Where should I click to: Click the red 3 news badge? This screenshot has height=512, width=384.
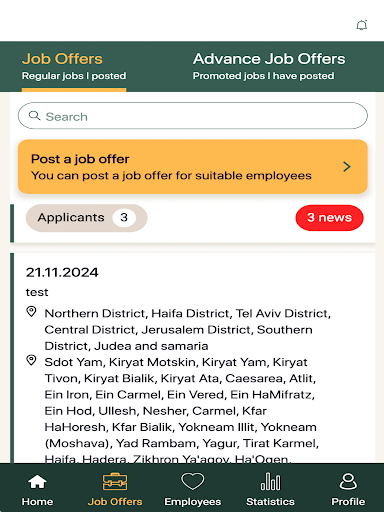(x=329, y=218)
